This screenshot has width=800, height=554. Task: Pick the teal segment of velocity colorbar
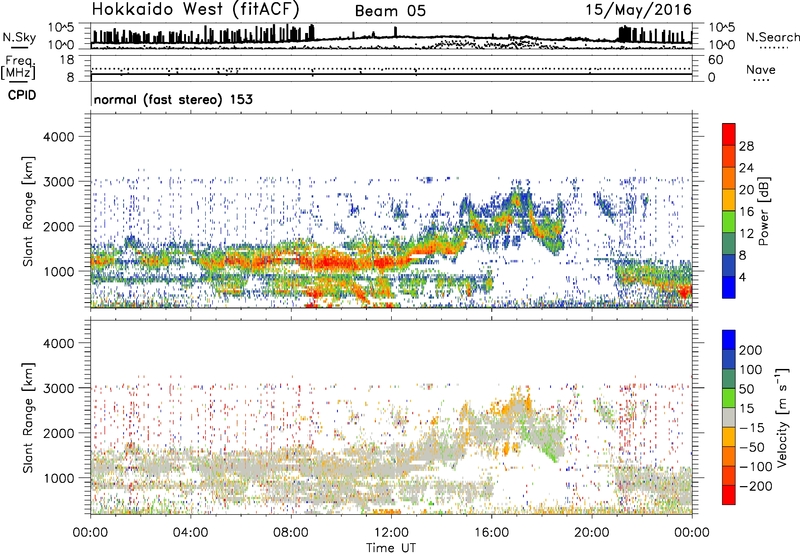pos(729,379)
